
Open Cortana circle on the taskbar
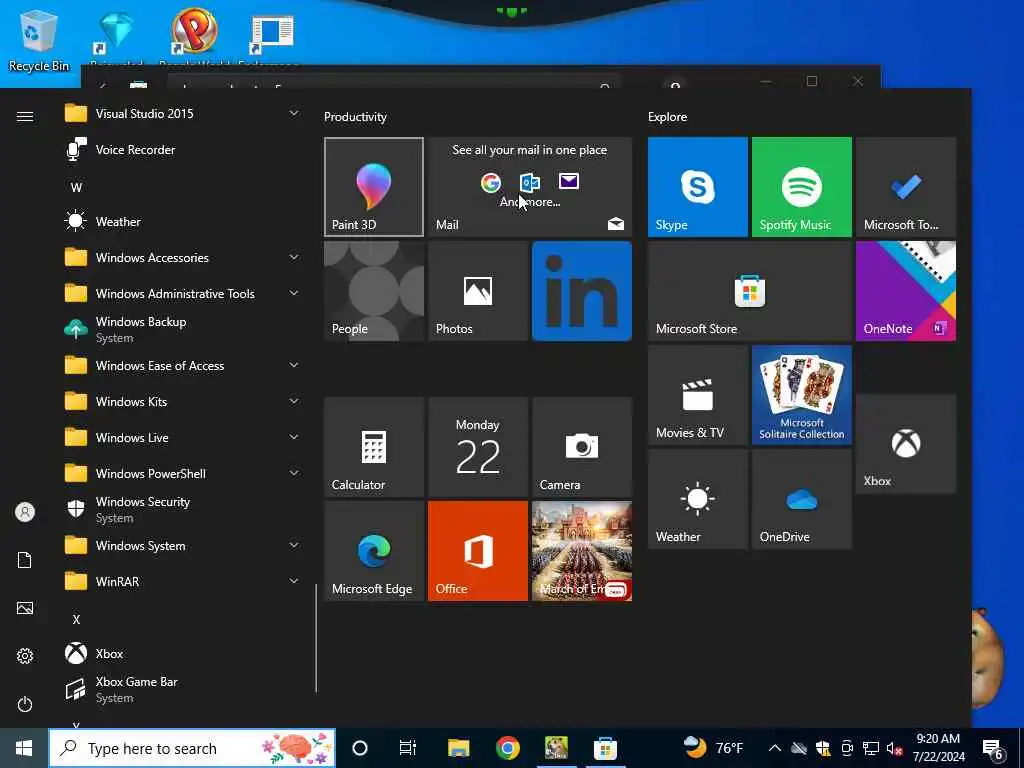coord(360,748)
